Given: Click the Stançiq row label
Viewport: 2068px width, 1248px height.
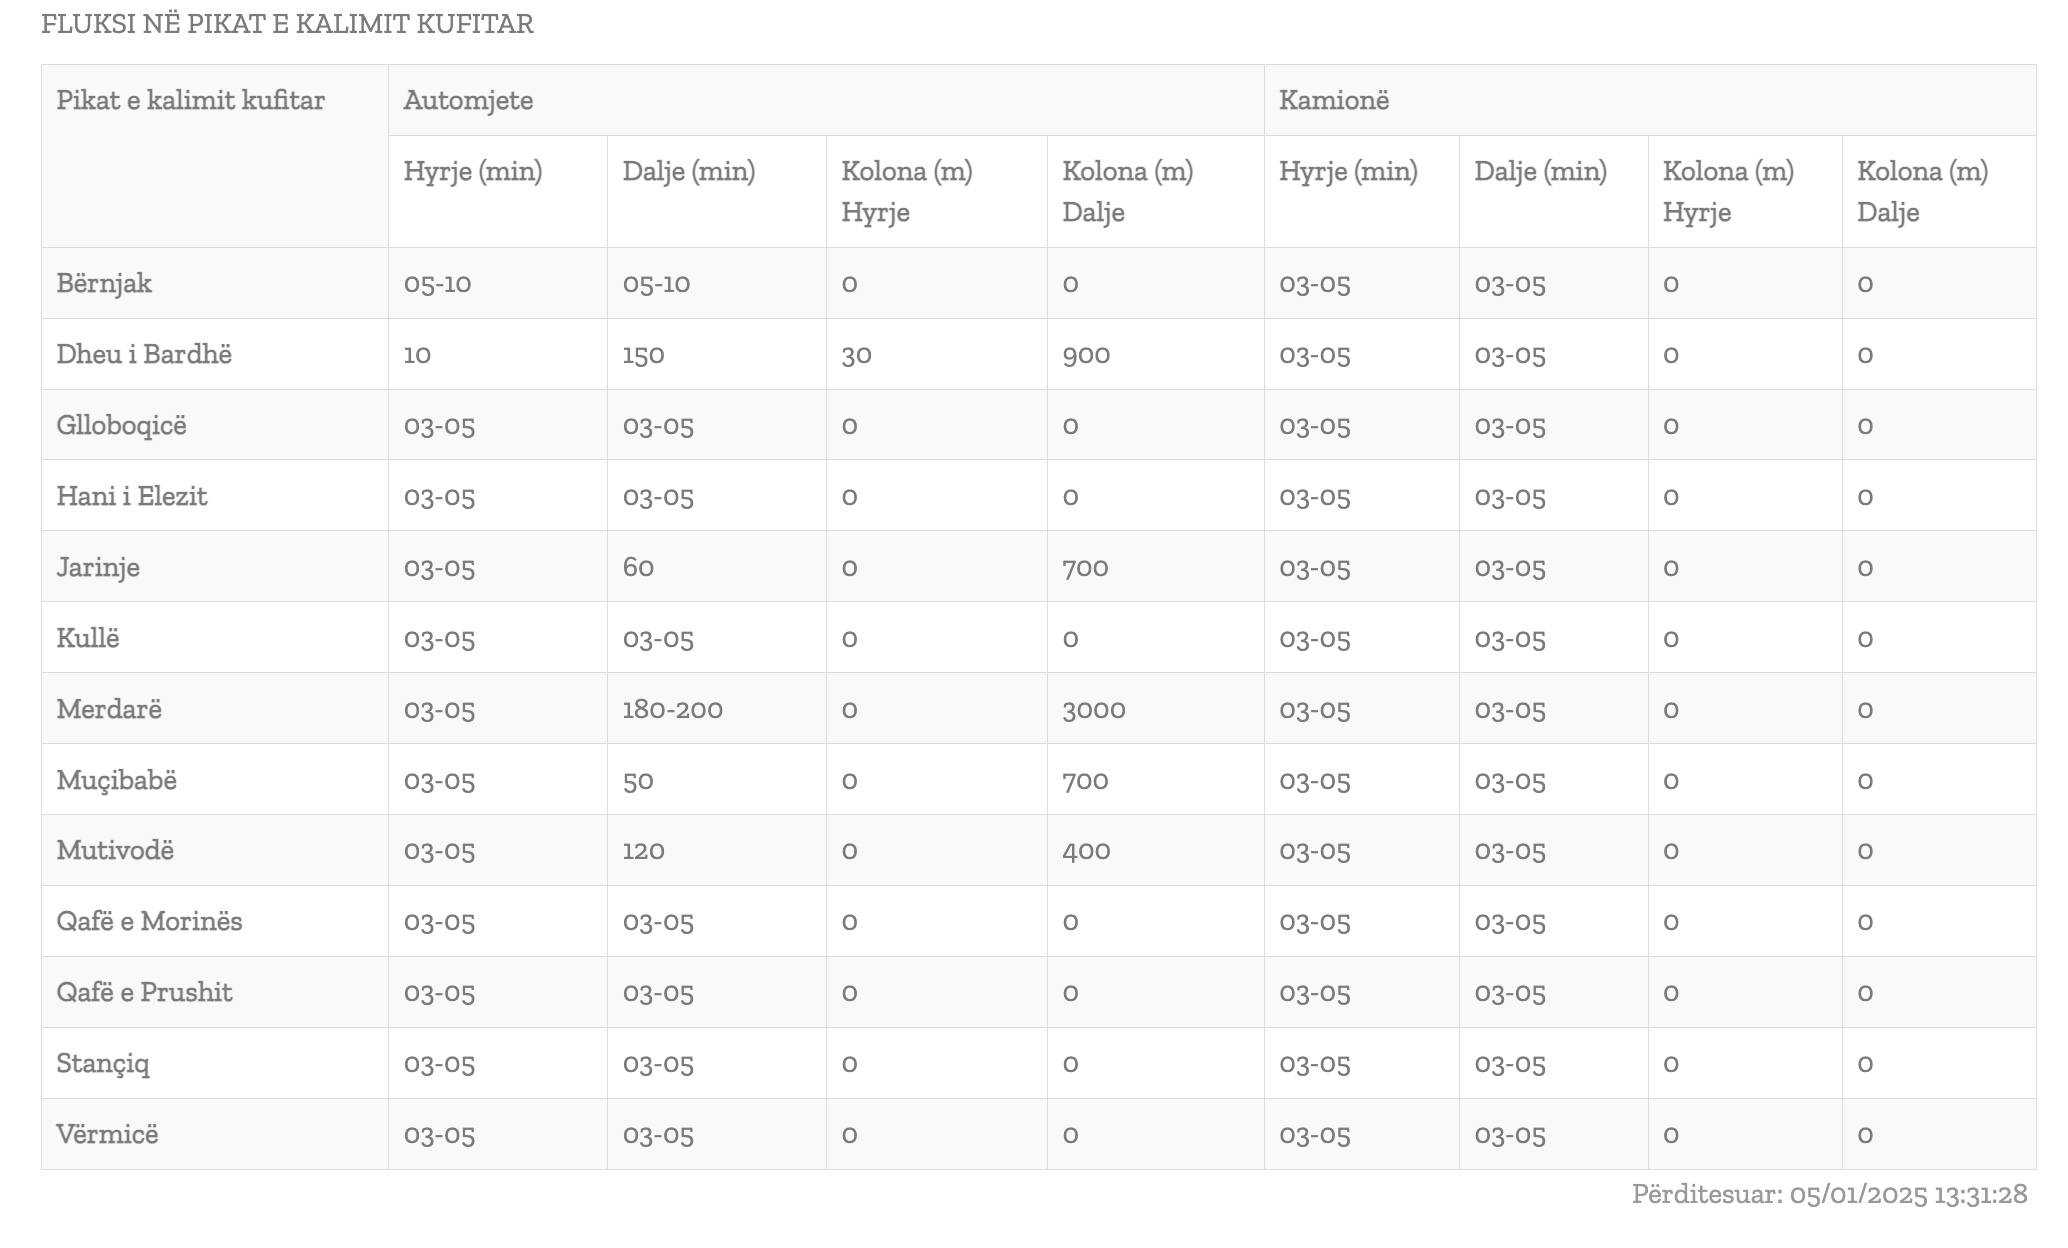Looking at the screenshot, I should pos(103,1063).
